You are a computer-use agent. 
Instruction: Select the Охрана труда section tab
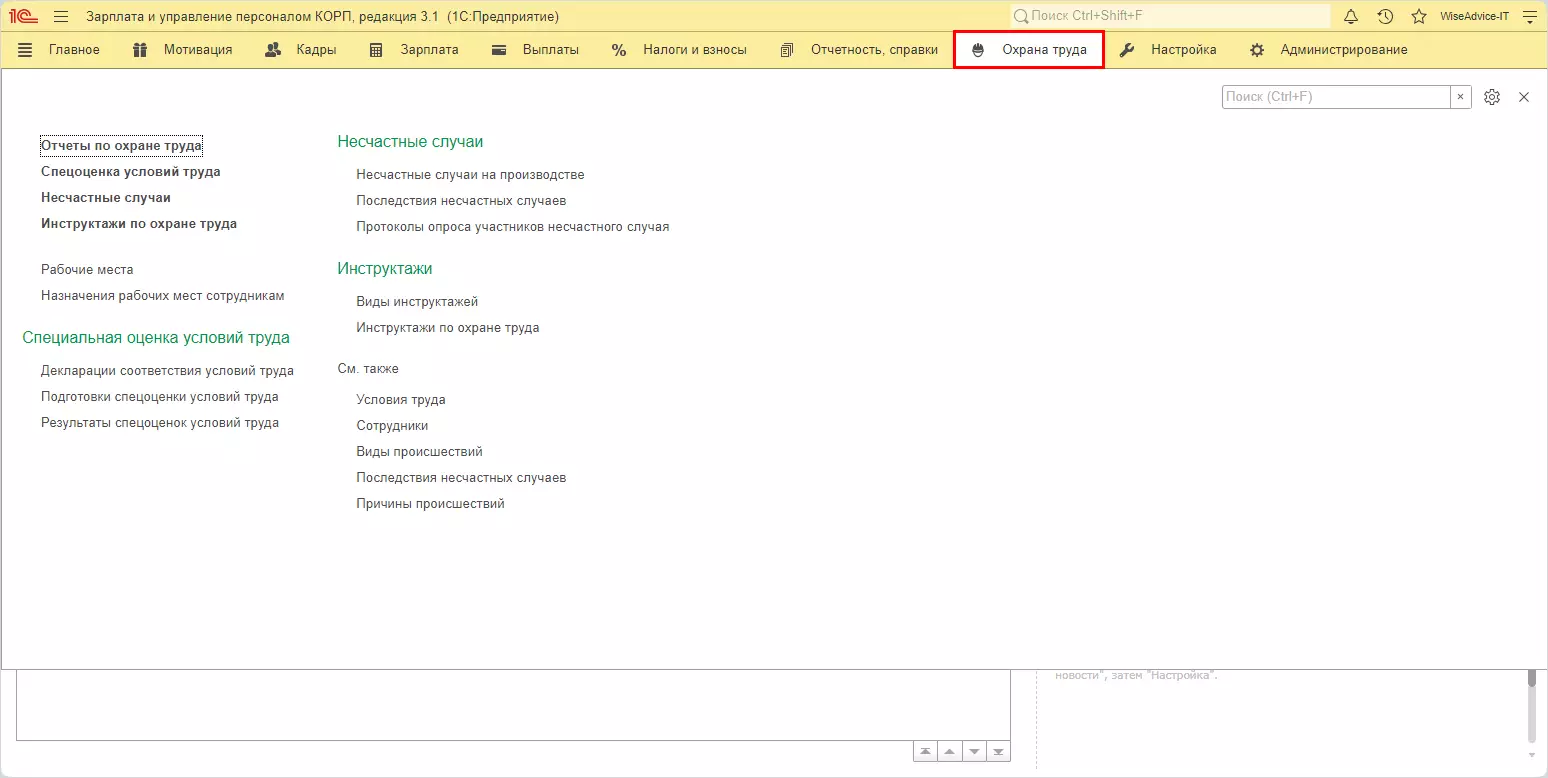tap(1029, 50)
